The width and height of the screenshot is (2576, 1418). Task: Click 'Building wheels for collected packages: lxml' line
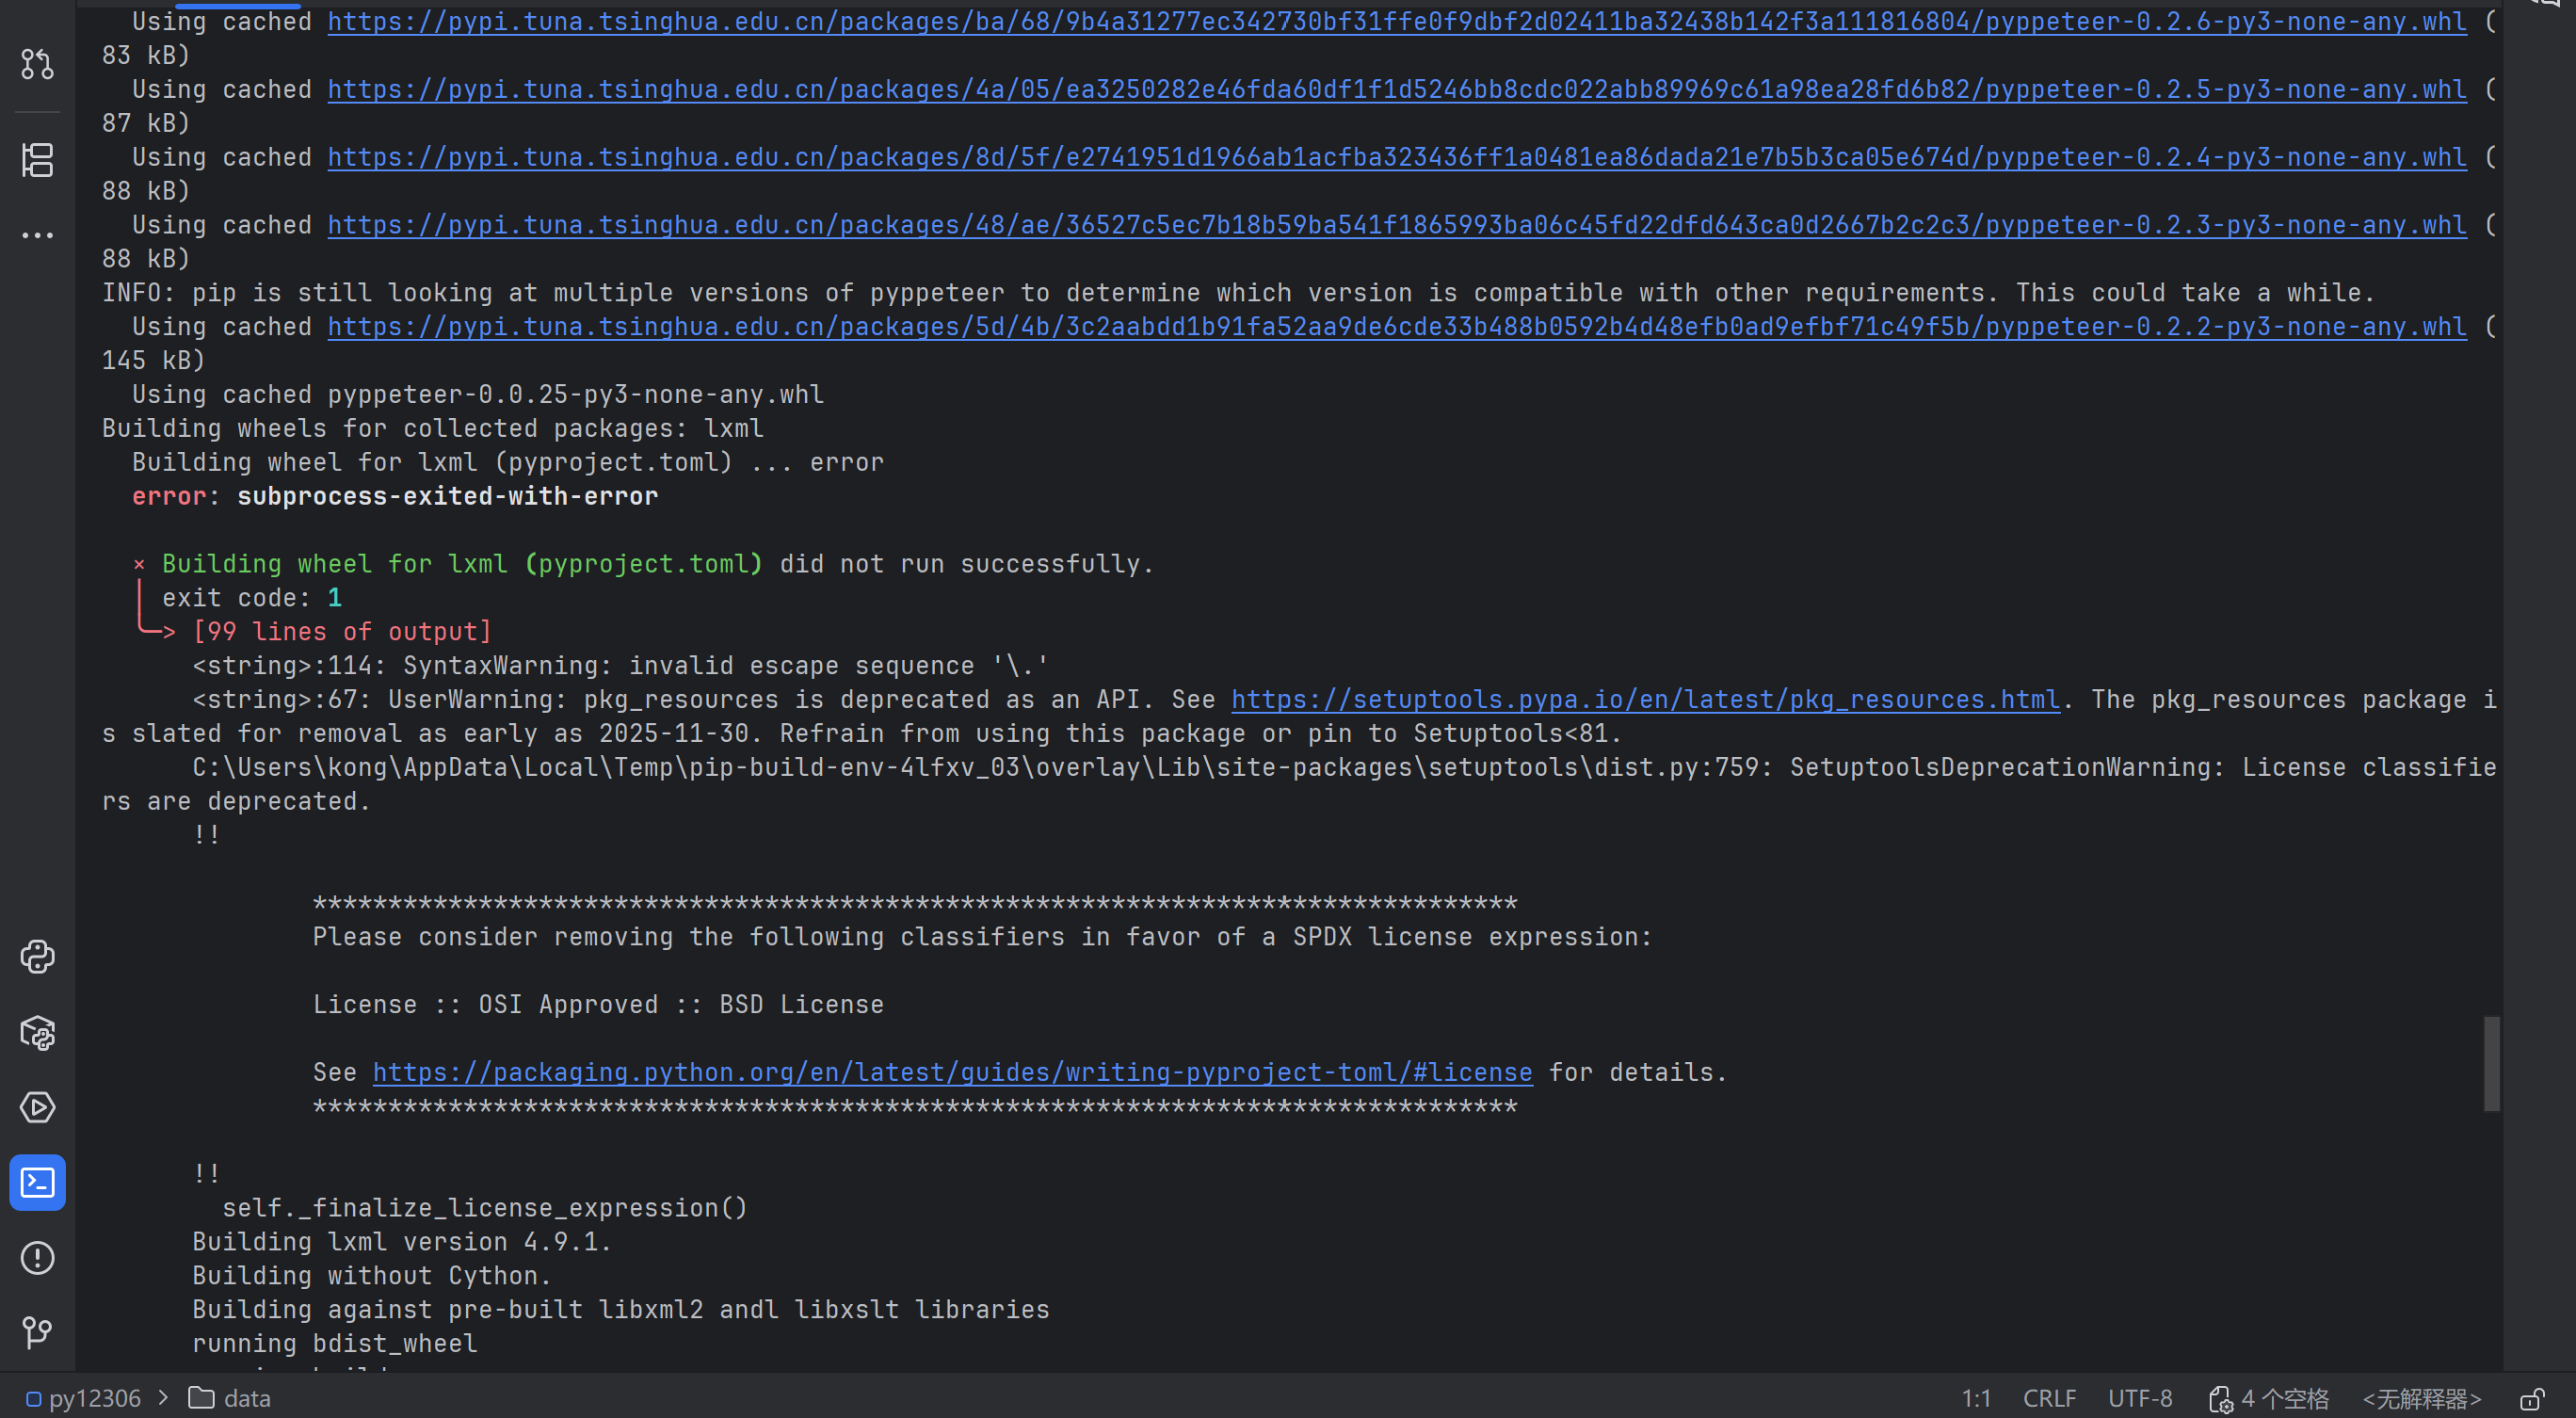click(433, 429)
